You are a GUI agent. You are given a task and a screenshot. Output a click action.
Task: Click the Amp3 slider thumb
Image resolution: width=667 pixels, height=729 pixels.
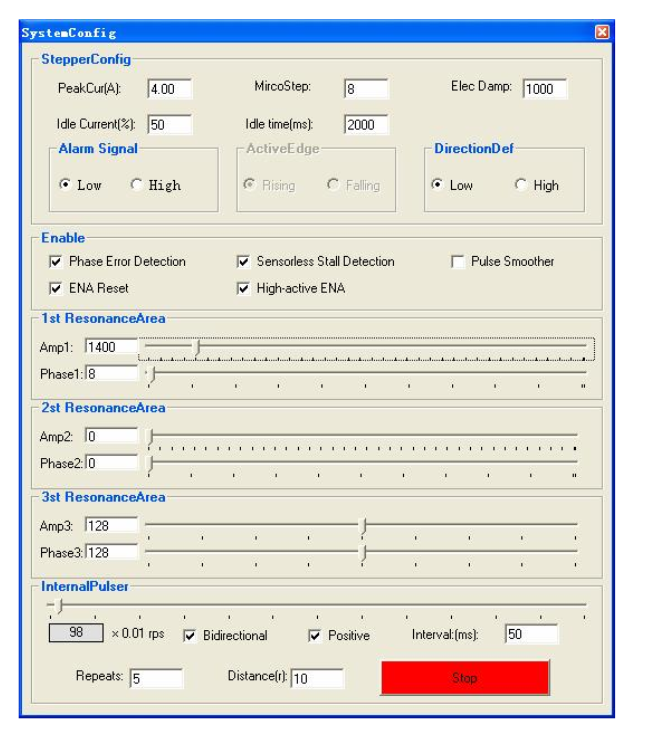pyautogui.click(x=364, y=525)
